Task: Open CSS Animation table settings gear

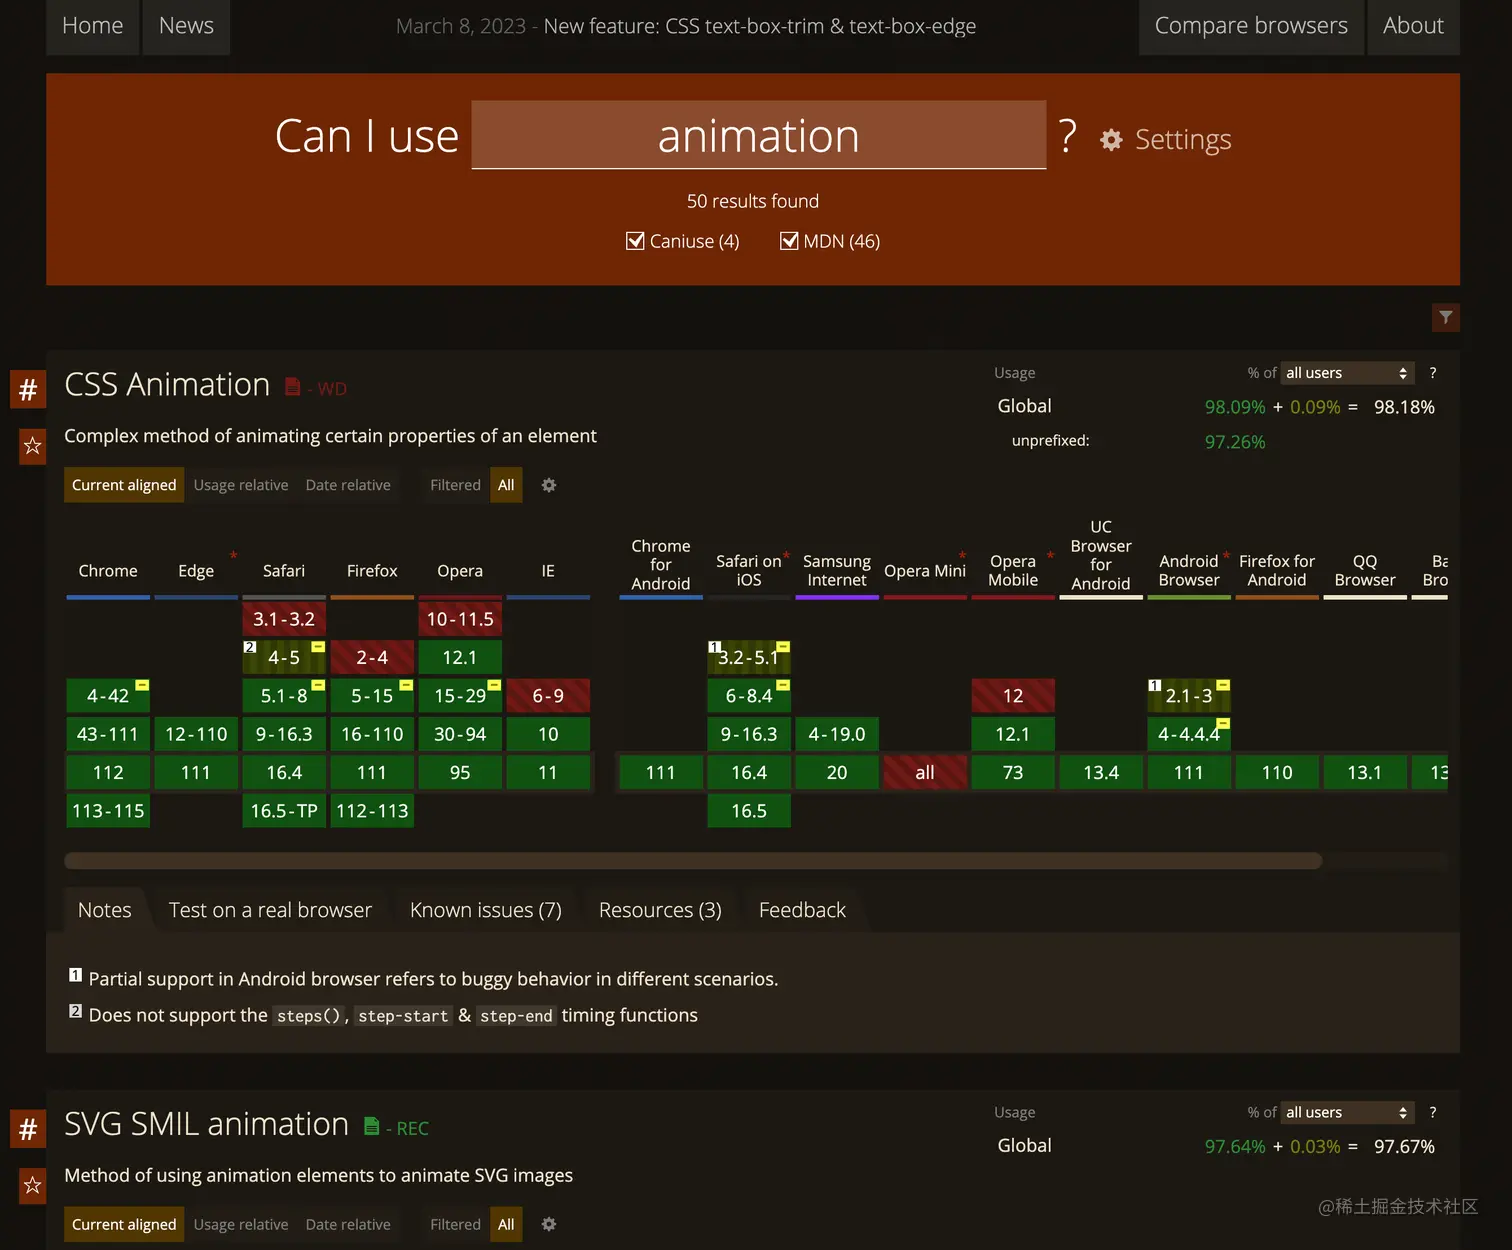Action: click(x=549, y=485)
